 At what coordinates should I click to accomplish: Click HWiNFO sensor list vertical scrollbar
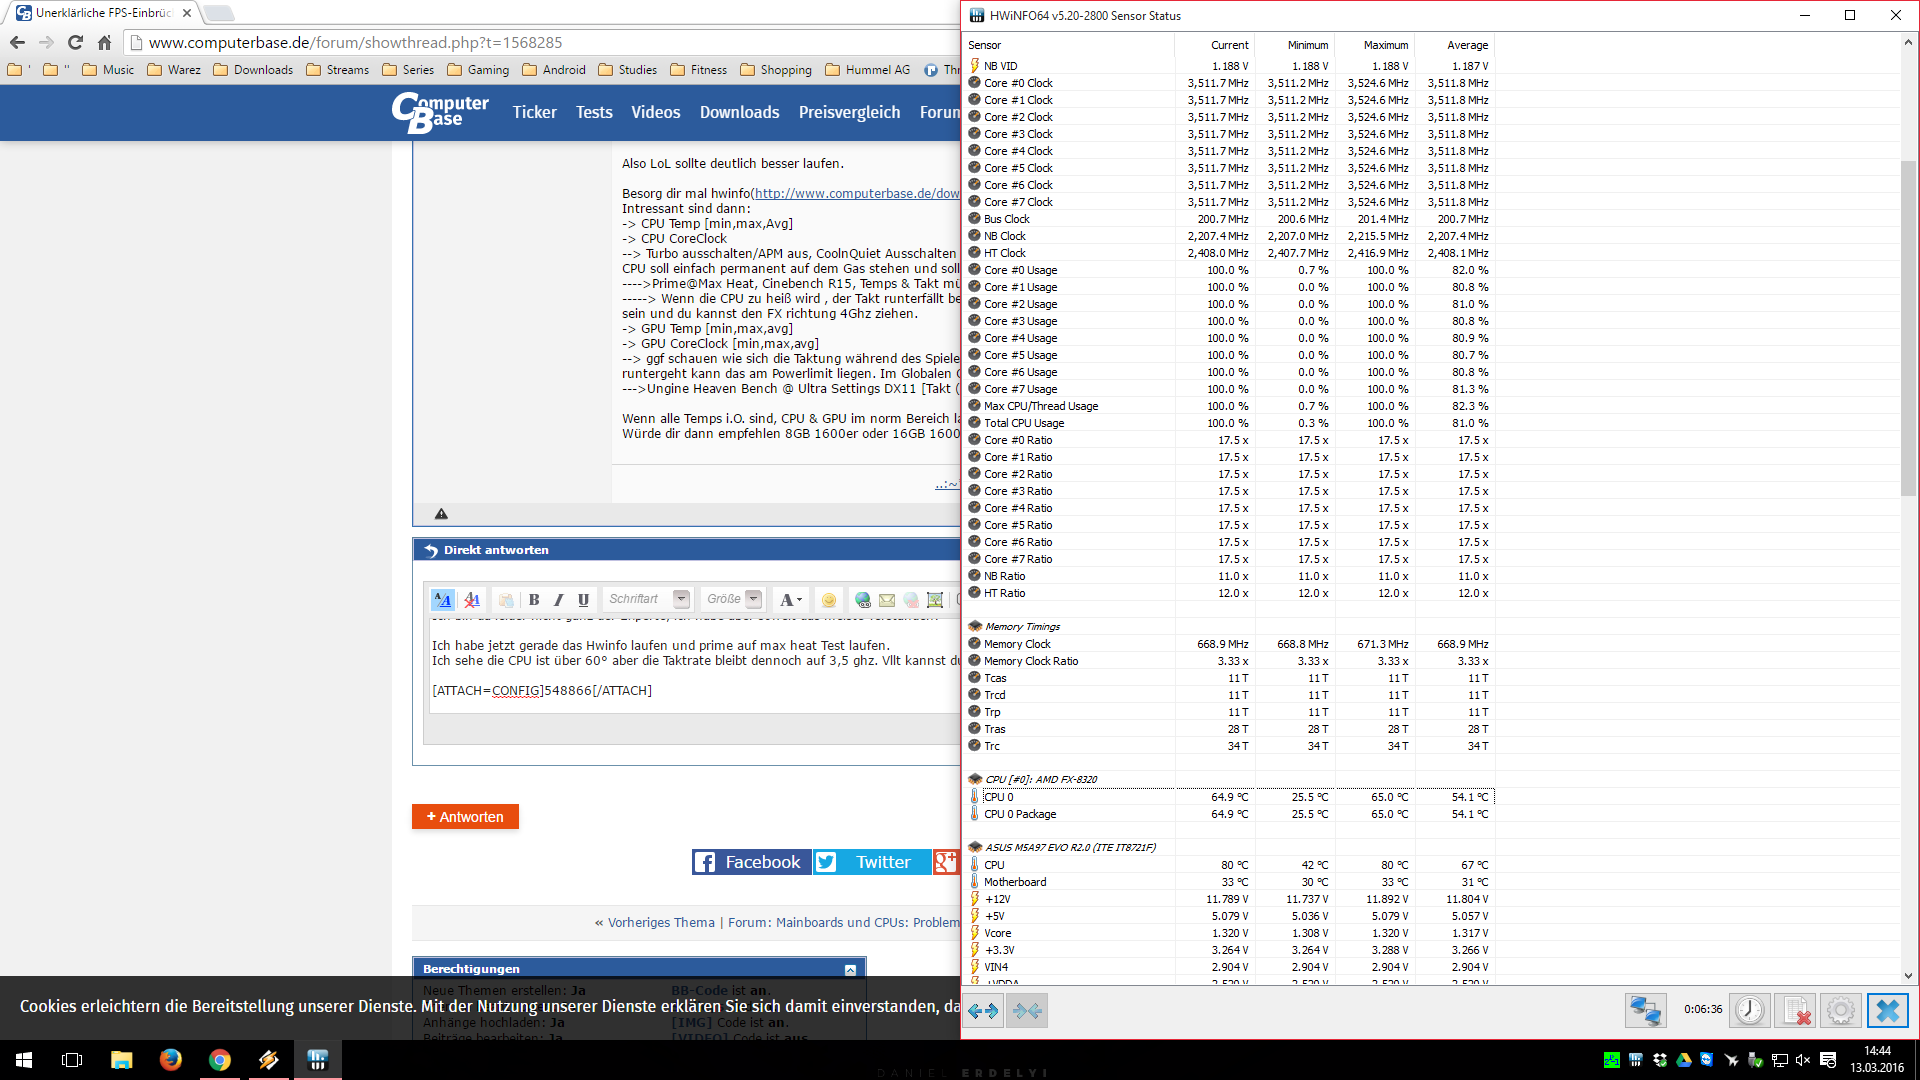tap(1908, 330)
